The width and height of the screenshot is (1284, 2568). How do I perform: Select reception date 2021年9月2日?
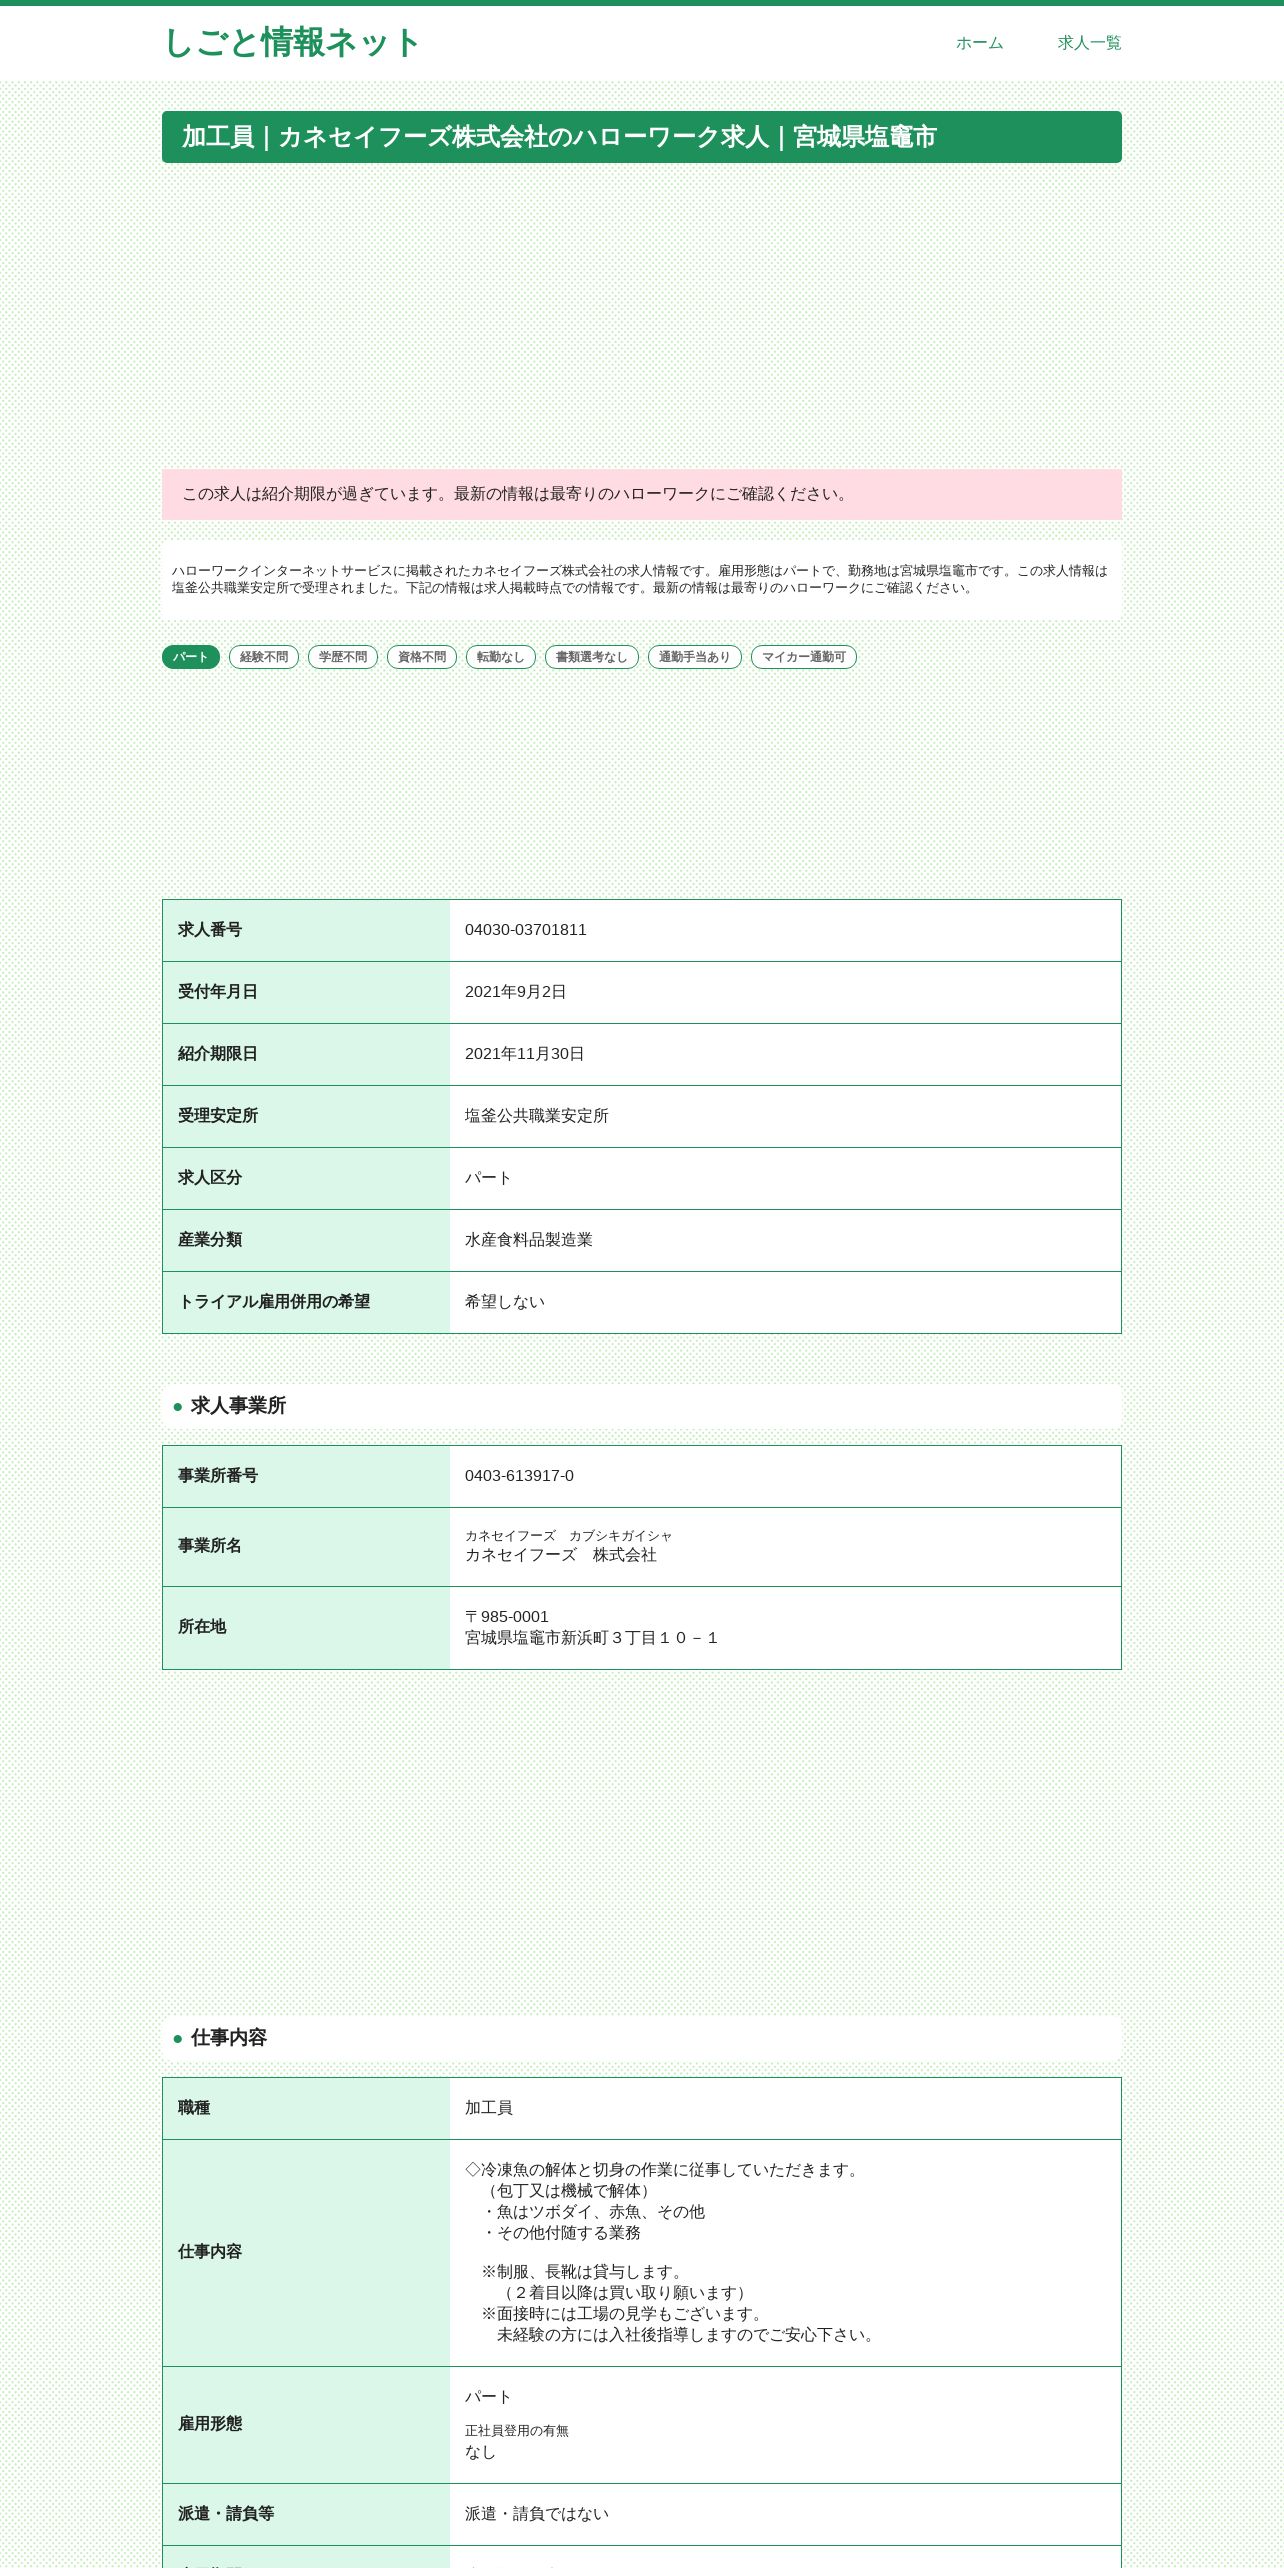[x=516, y=992]
